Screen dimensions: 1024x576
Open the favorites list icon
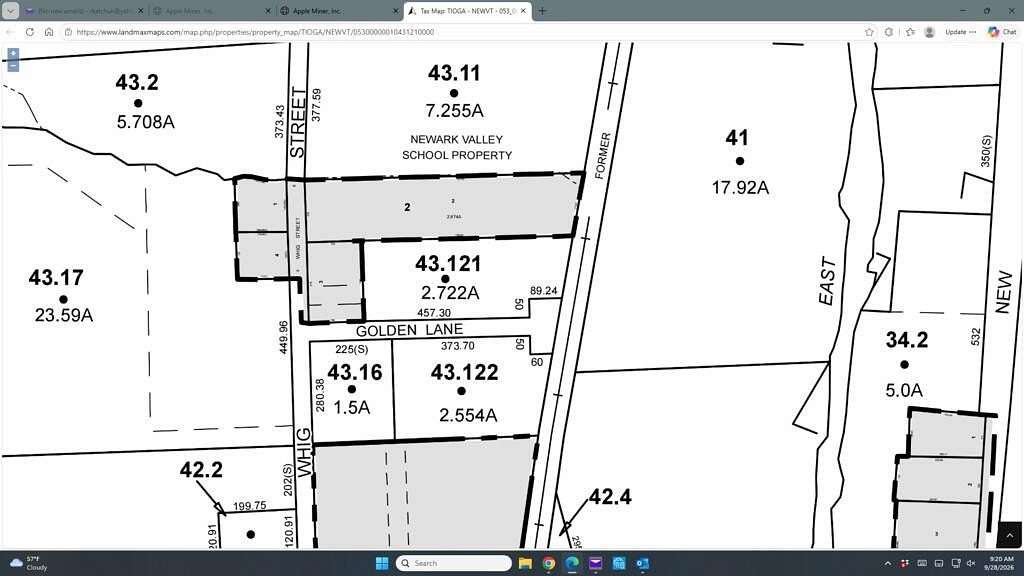point(910,31)
